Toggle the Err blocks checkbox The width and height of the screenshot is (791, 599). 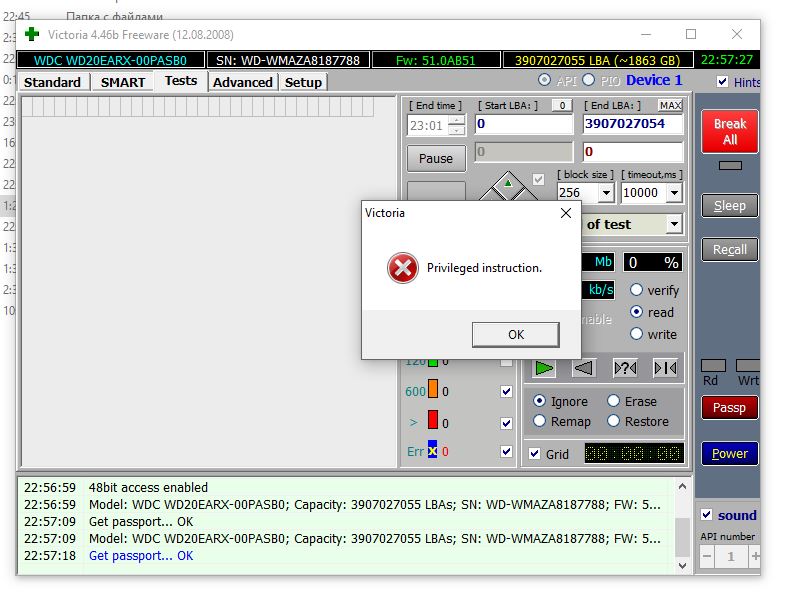(506, 452)
